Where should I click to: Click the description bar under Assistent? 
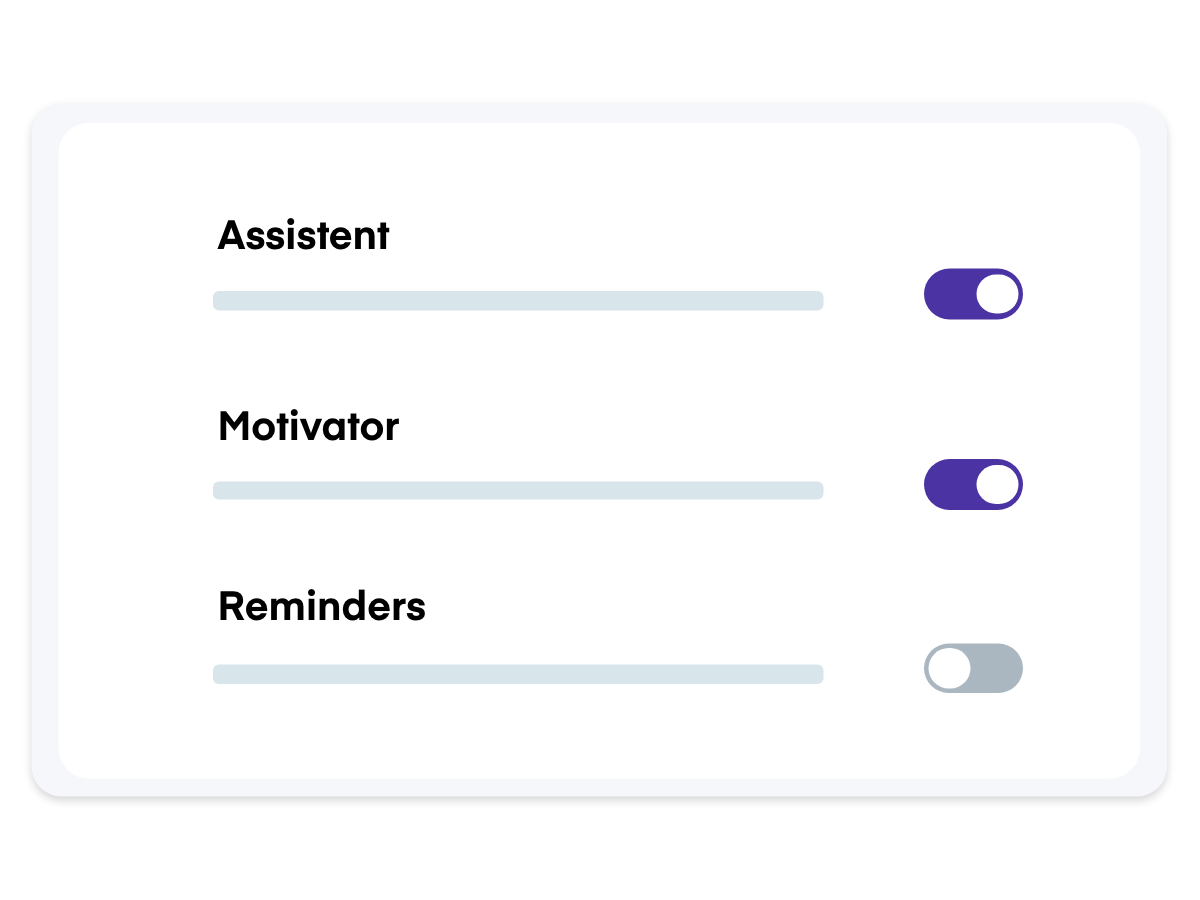[x=518, y=301]
